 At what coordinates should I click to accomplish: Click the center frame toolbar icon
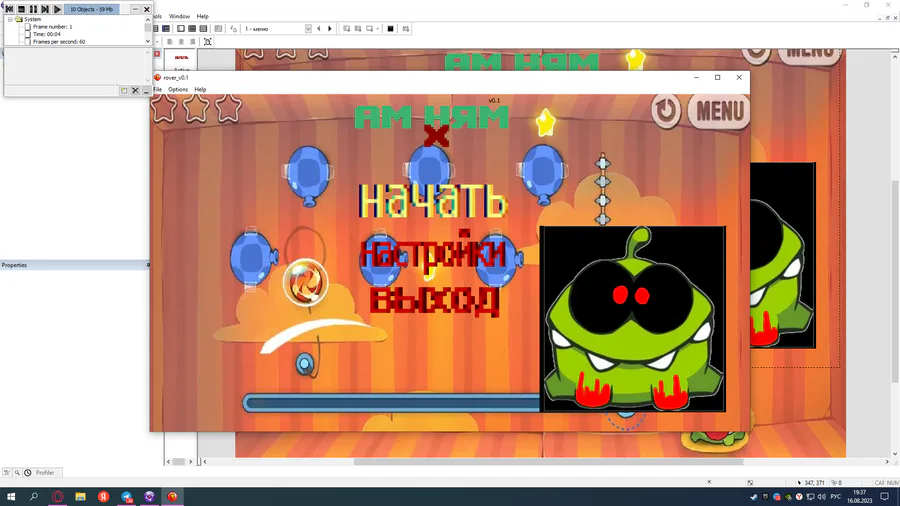pyautogui.click(x=208, y=42)
